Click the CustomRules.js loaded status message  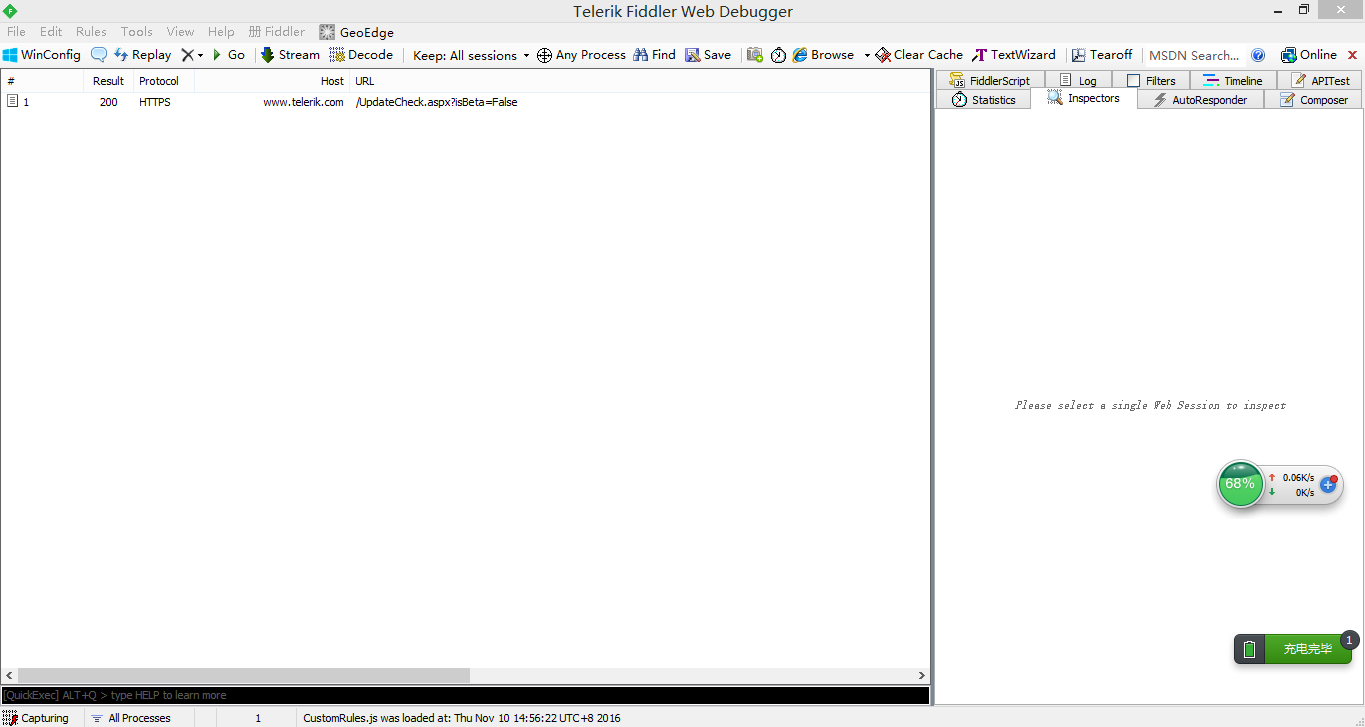[x=462, y=718]
